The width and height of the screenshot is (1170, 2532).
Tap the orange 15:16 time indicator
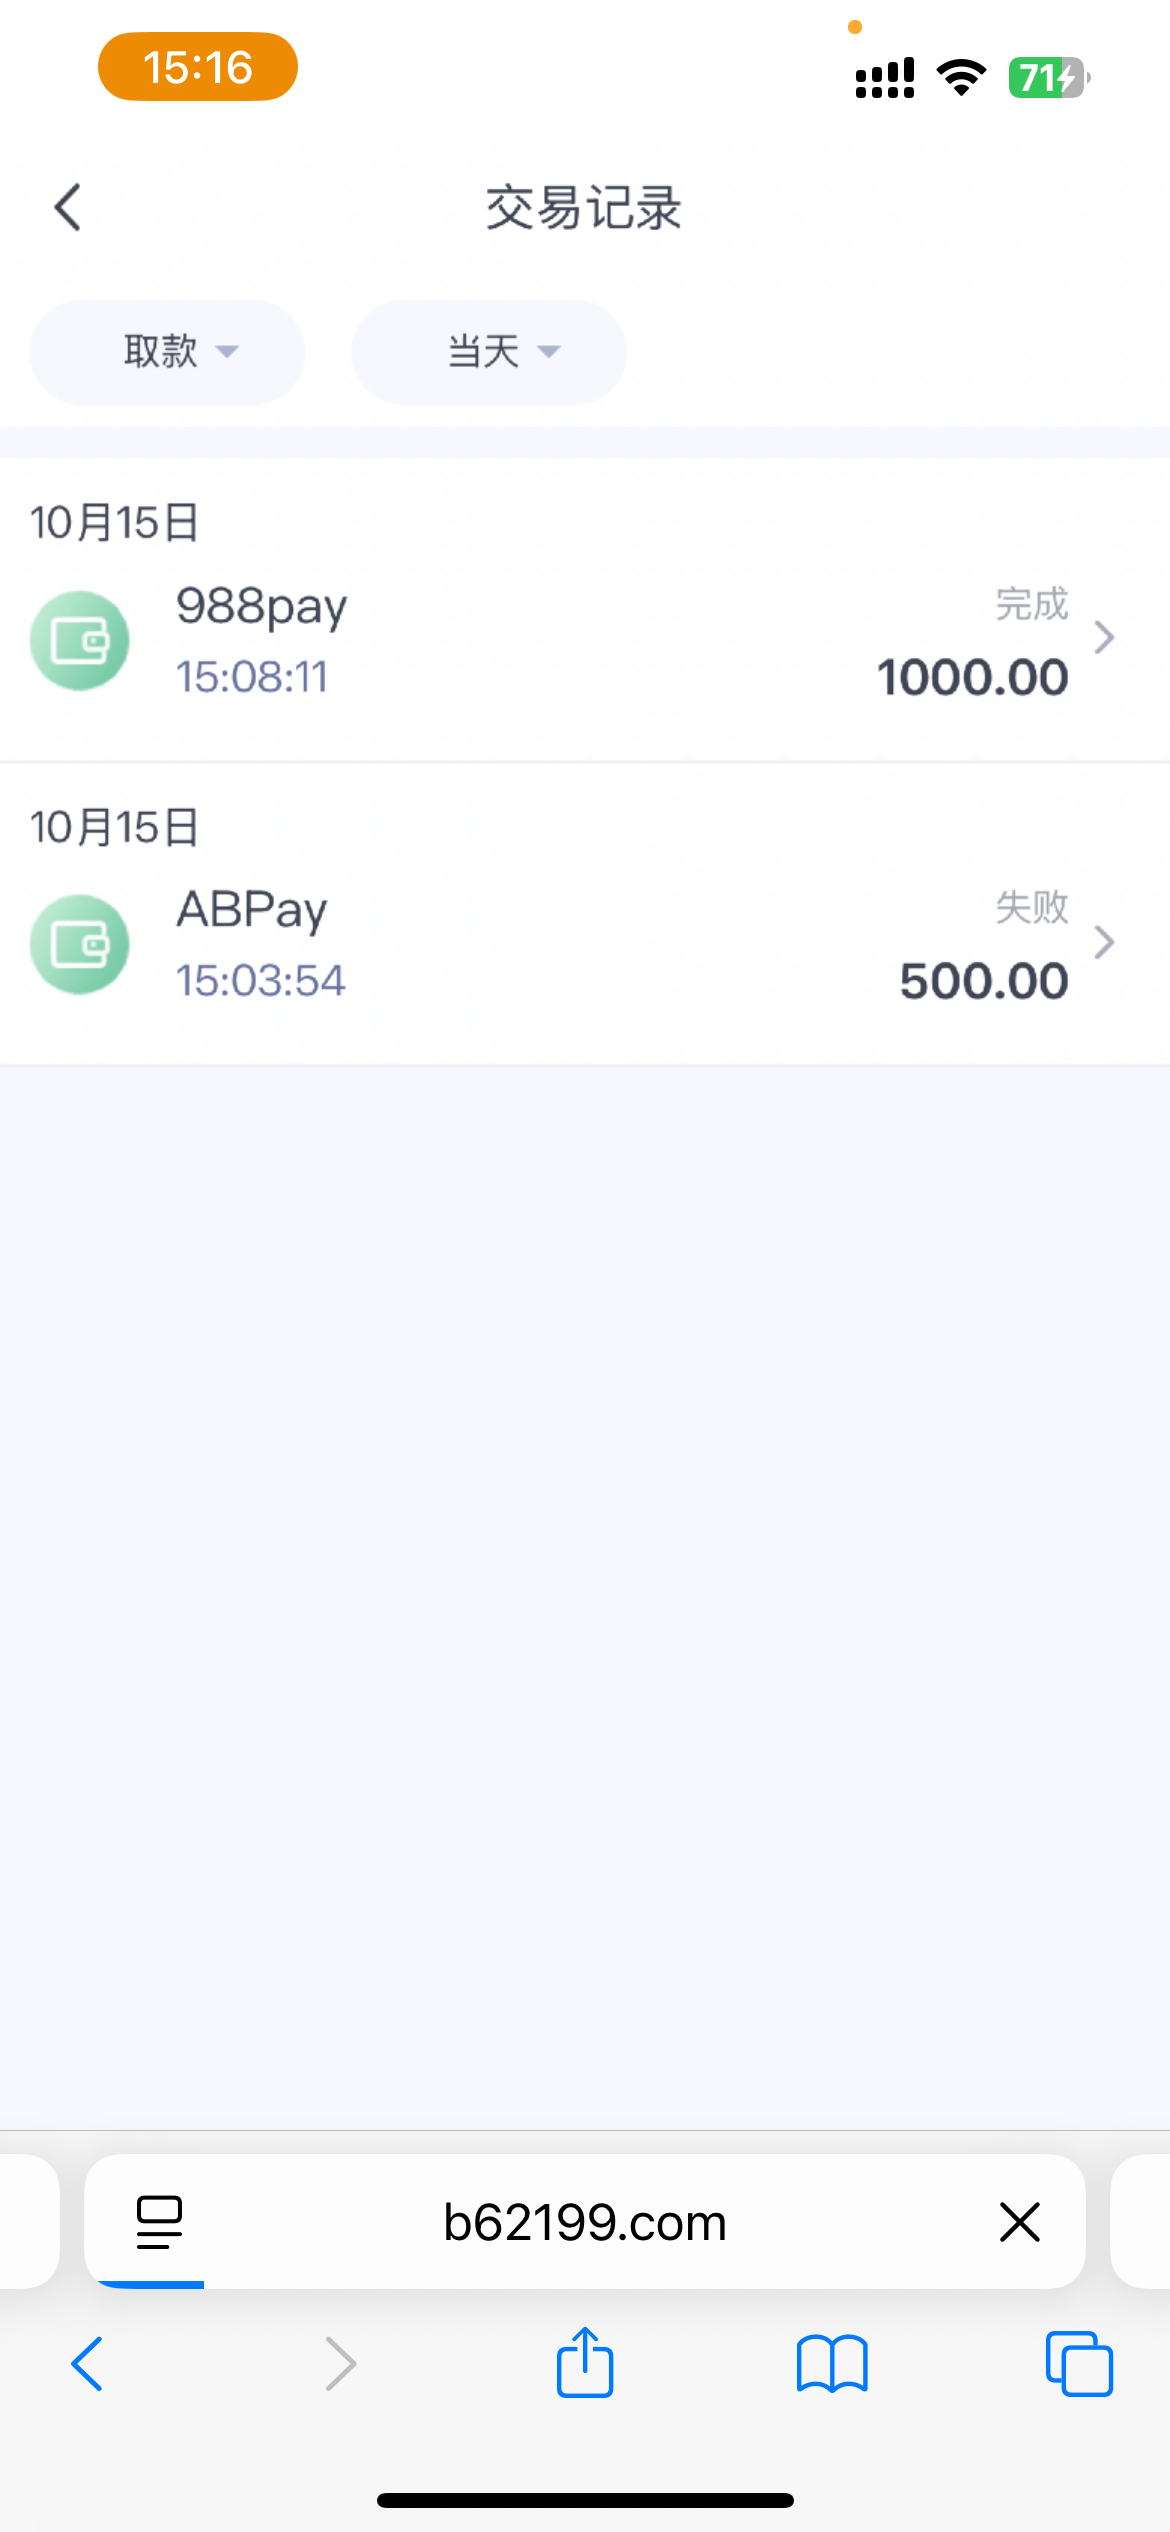[x=198, y=67]
